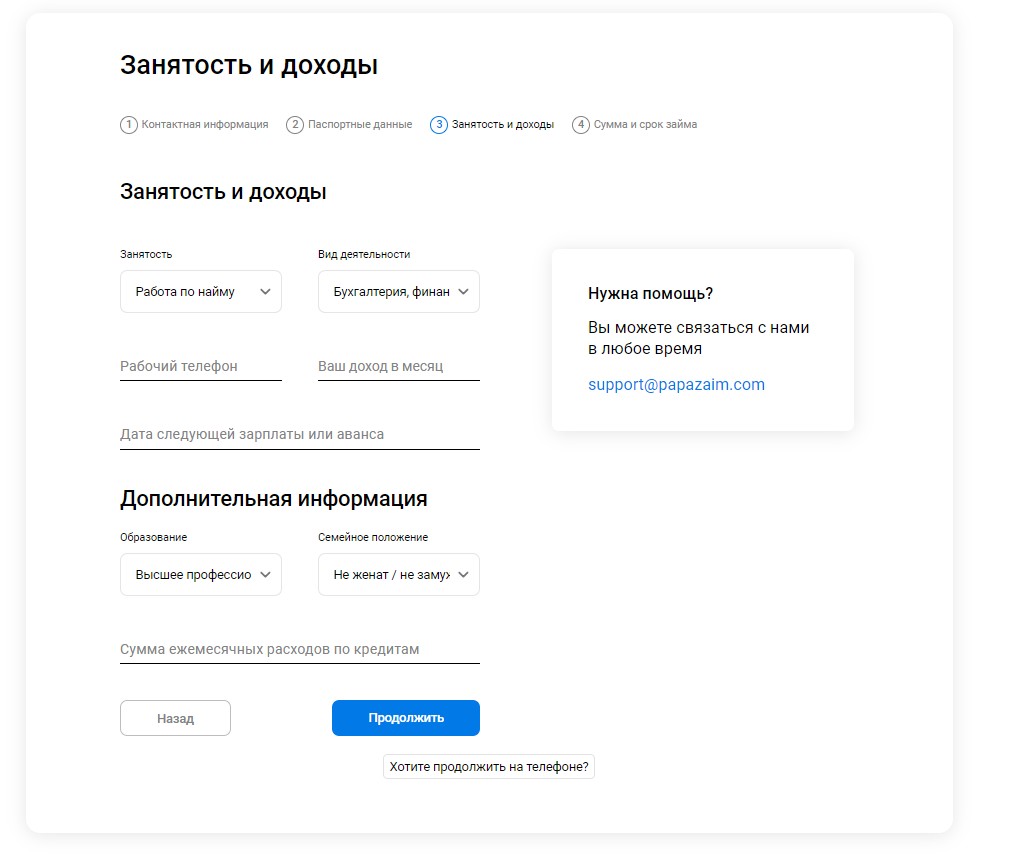Click the step 3 number circle
The width and height of the screenshot is (1014, 868).
tap(439, 125)
